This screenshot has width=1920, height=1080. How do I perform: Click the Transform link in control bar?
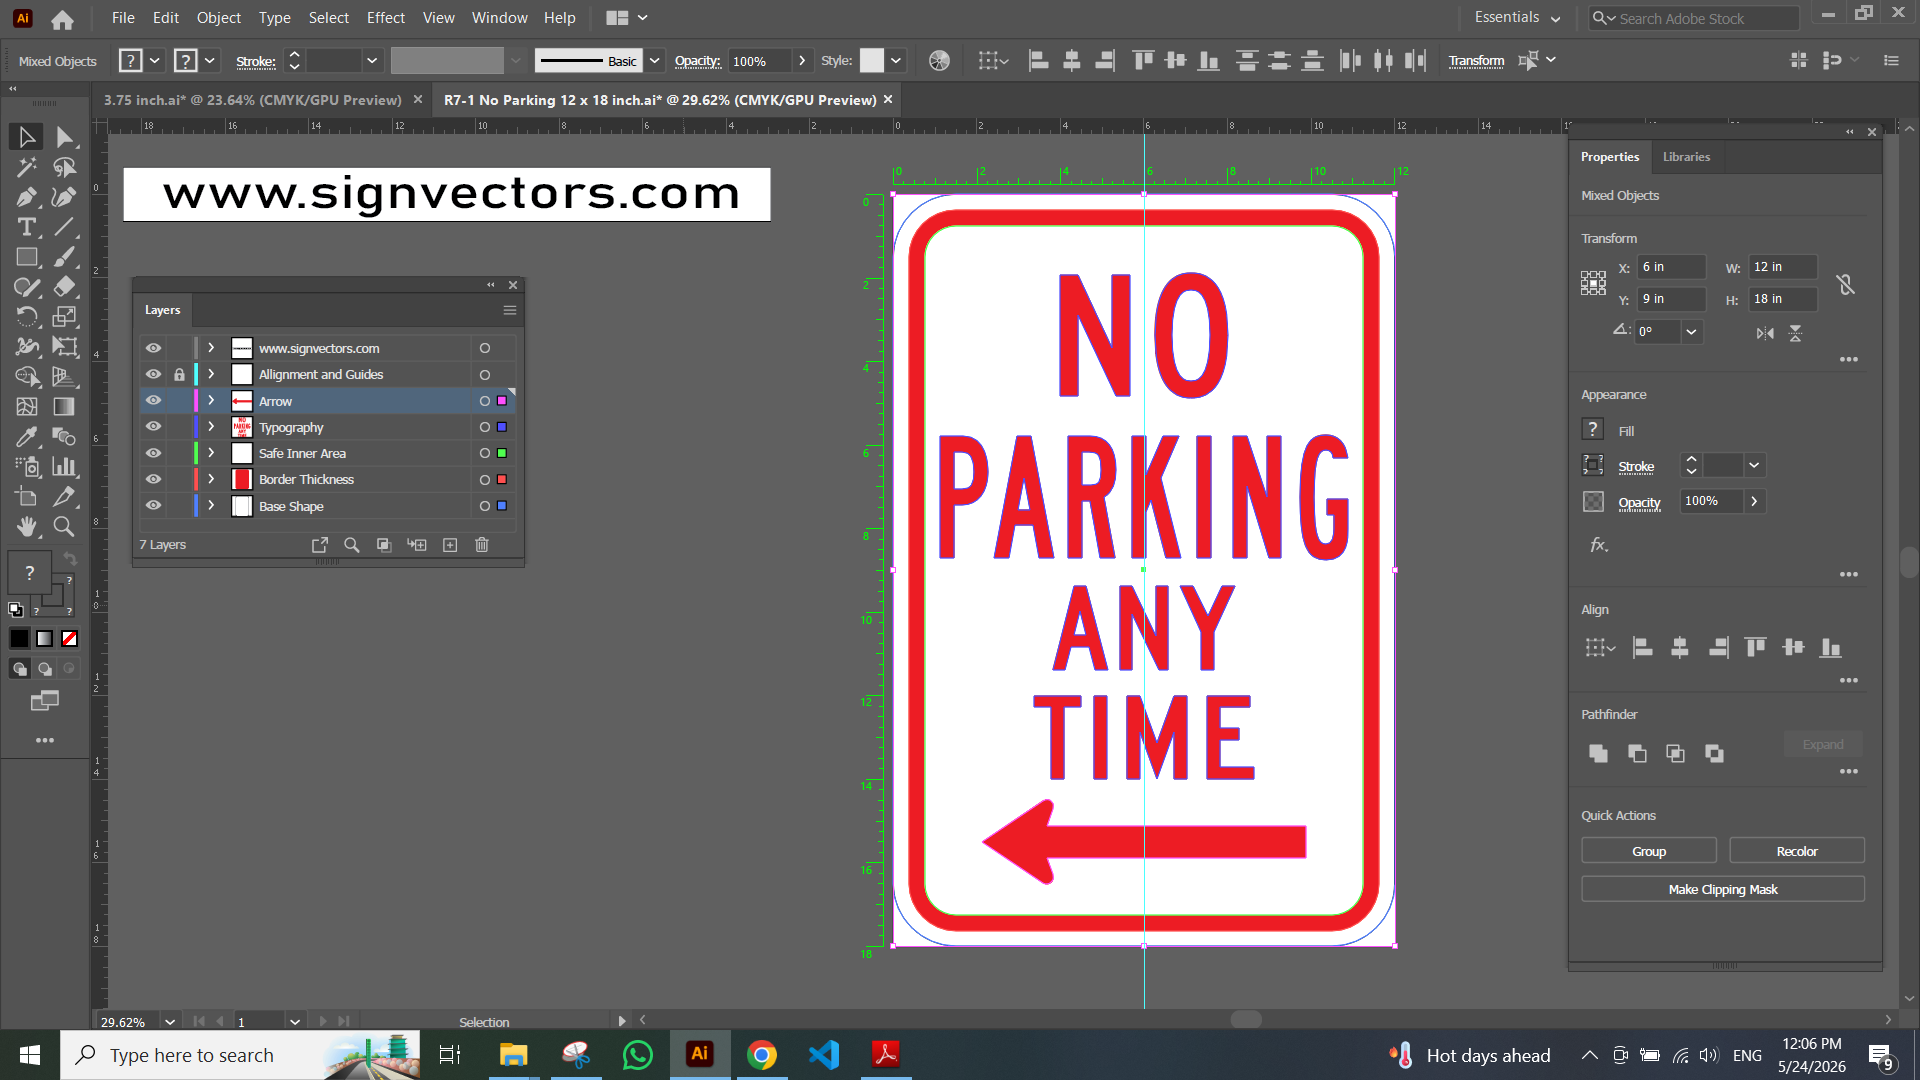pos(1476,61)
